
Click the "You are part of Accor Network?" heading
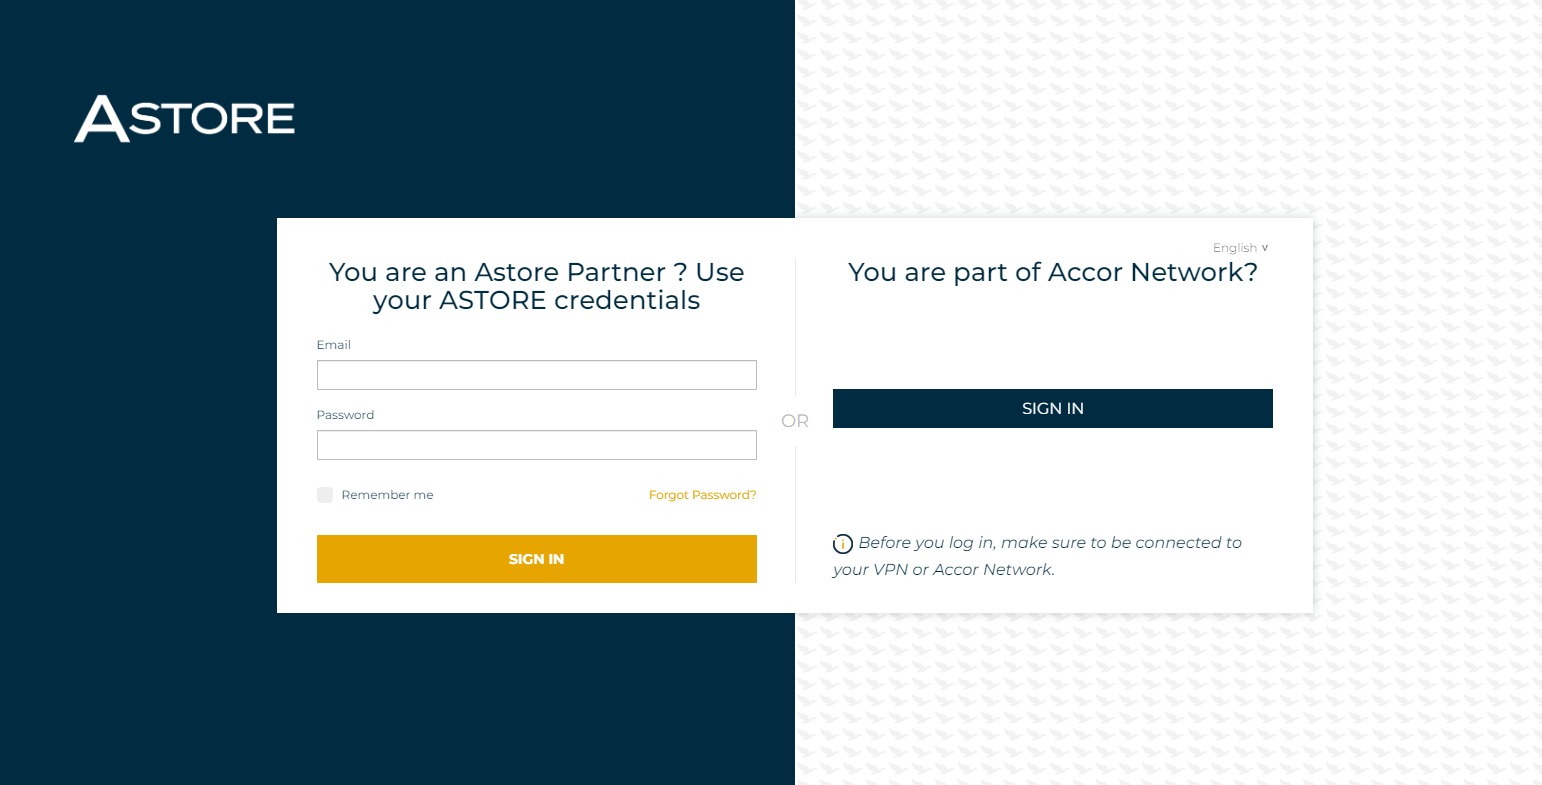[x=1053, y=272]
